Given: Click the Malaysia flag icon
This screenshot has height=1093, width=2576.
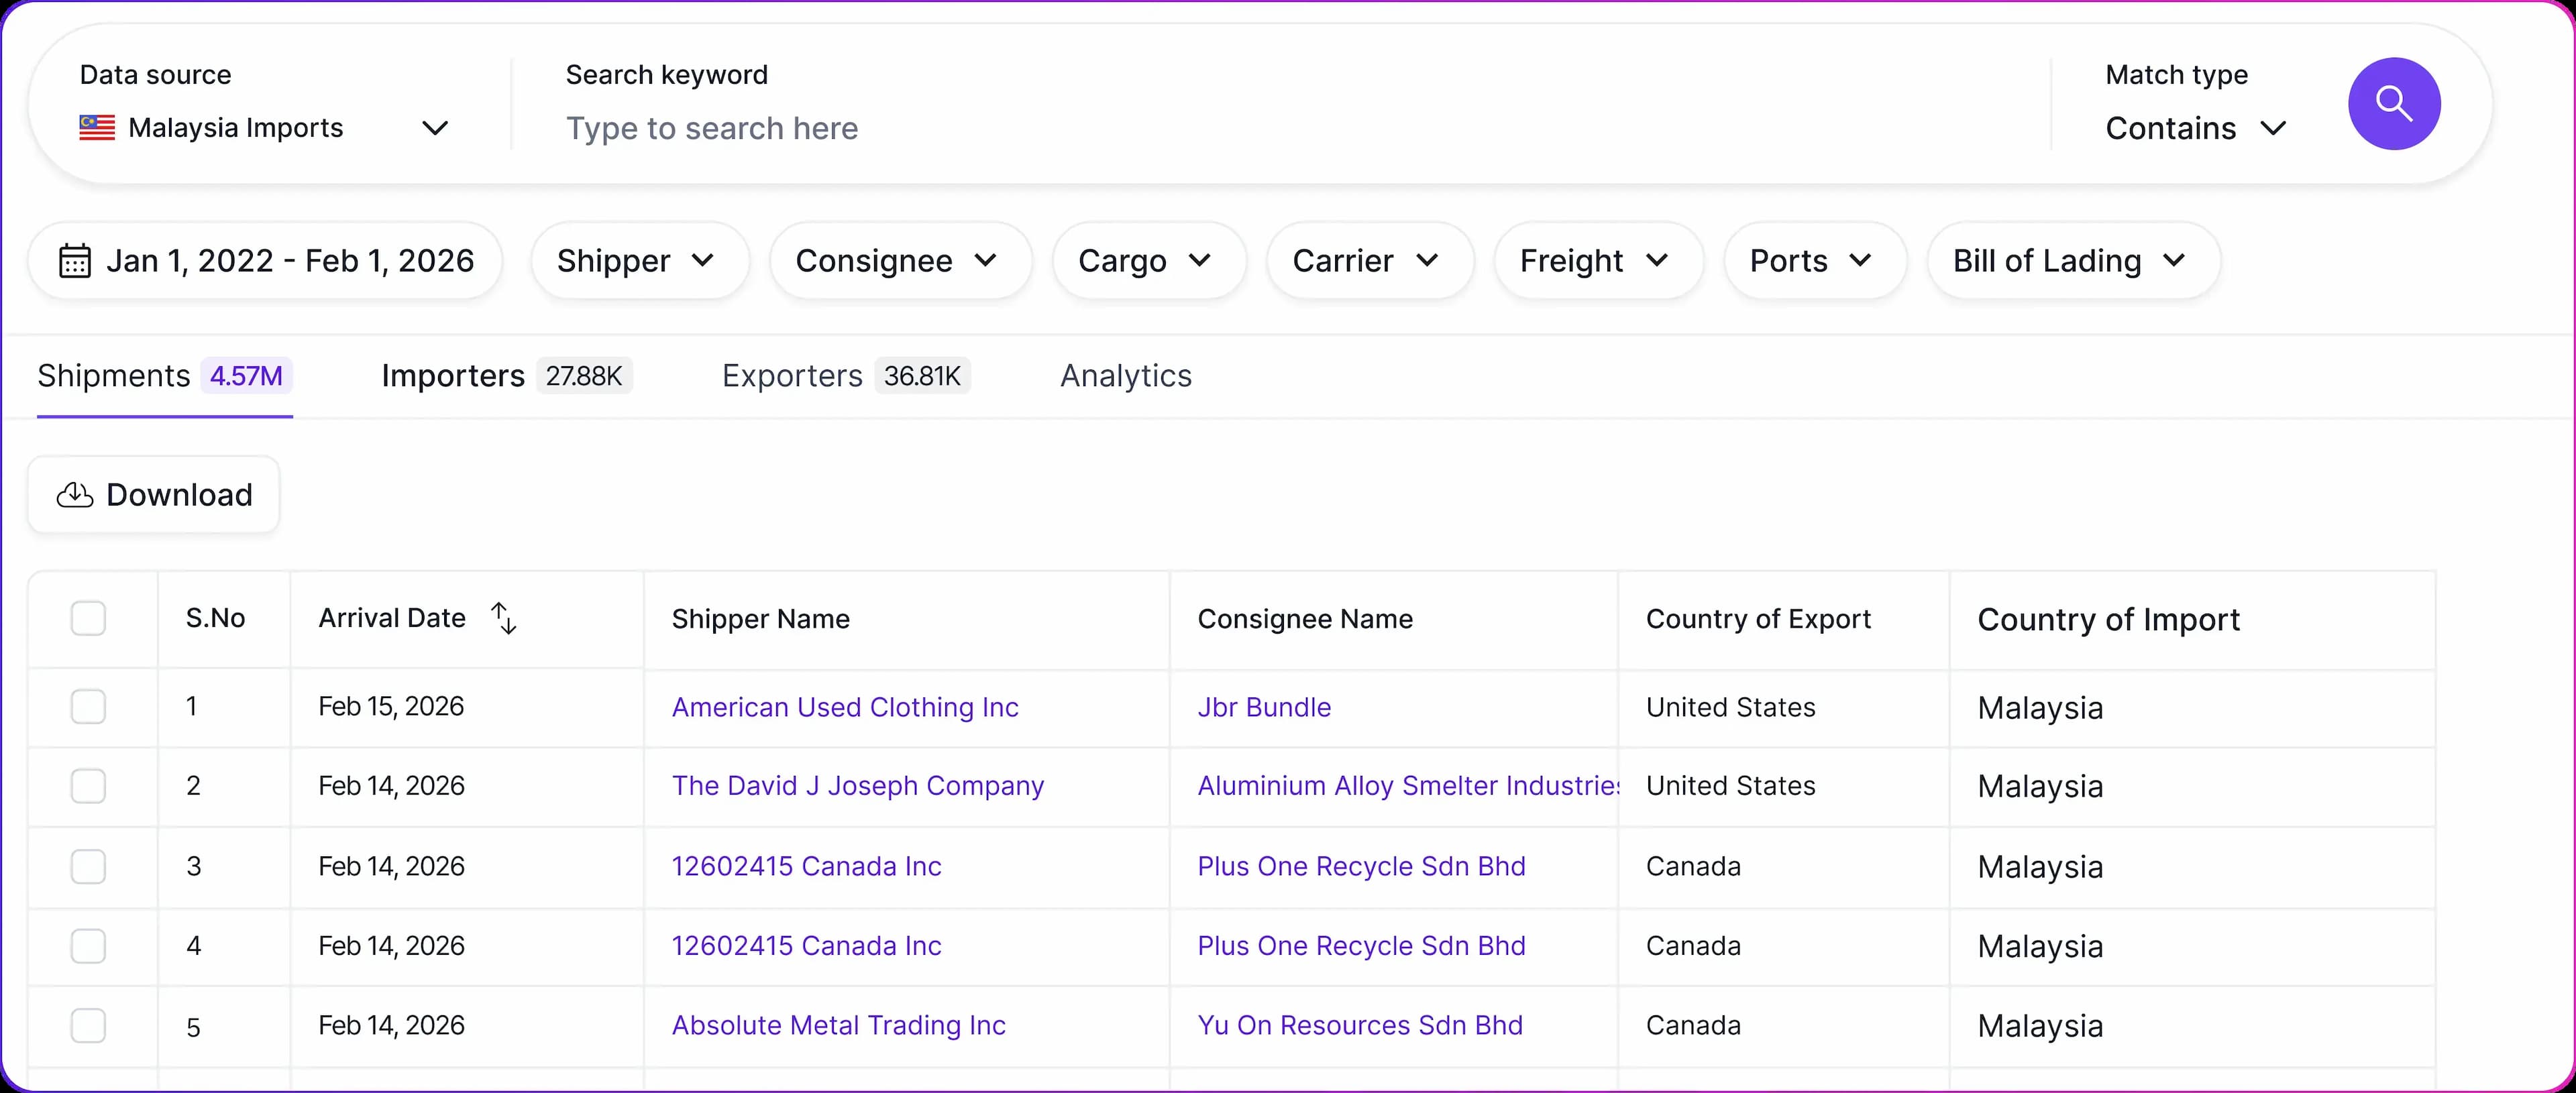Looking at the screenshot, I should (97, 128).
